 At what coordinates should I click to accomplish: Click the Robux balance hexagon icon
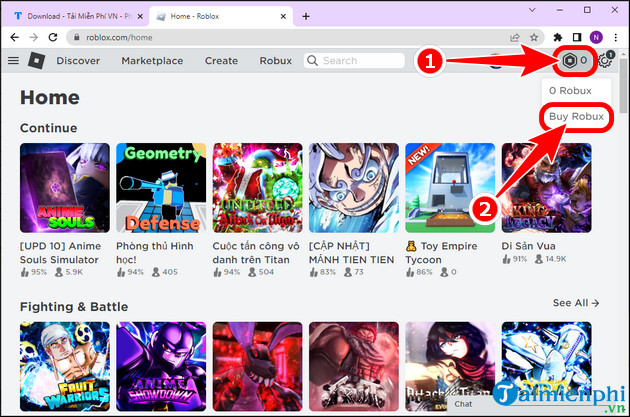(x=569, y=61)
